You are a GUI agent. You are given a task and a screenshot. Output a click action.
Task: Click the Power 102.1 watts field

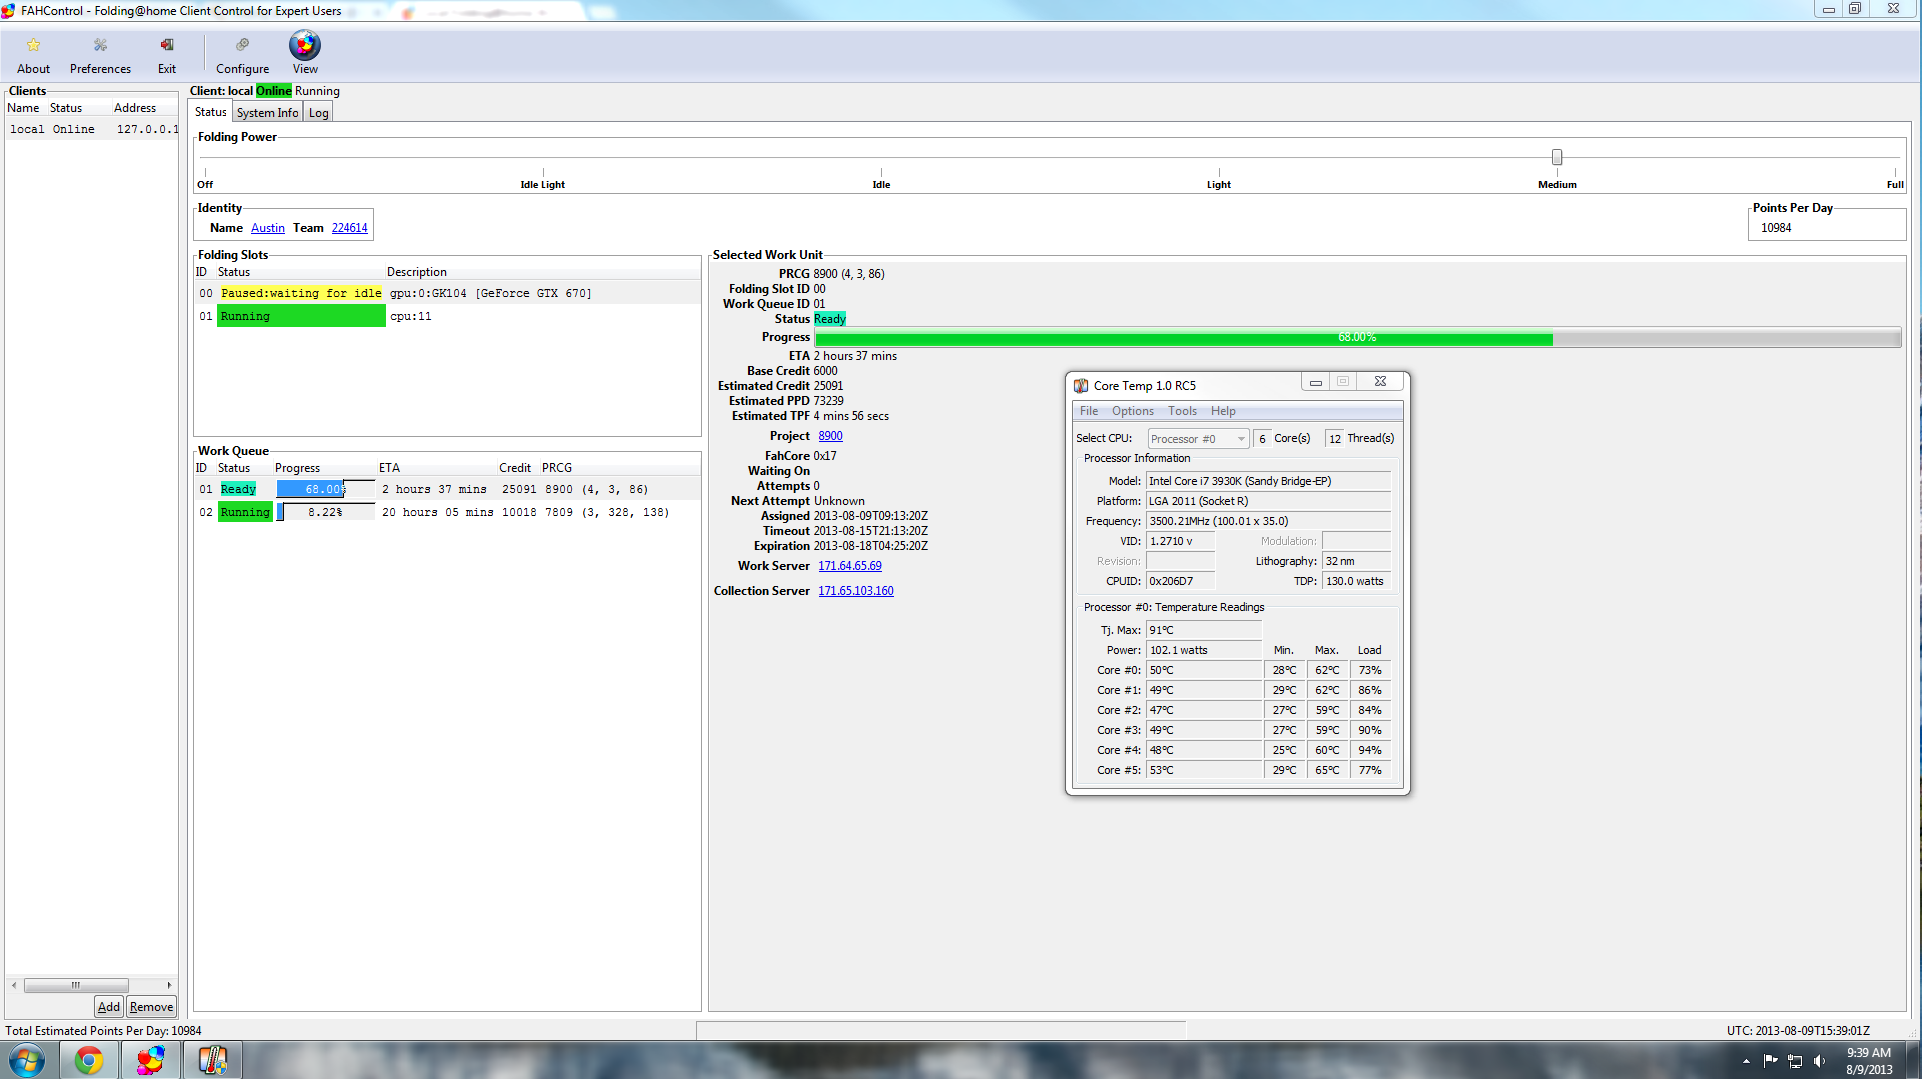coord(1204,650)
